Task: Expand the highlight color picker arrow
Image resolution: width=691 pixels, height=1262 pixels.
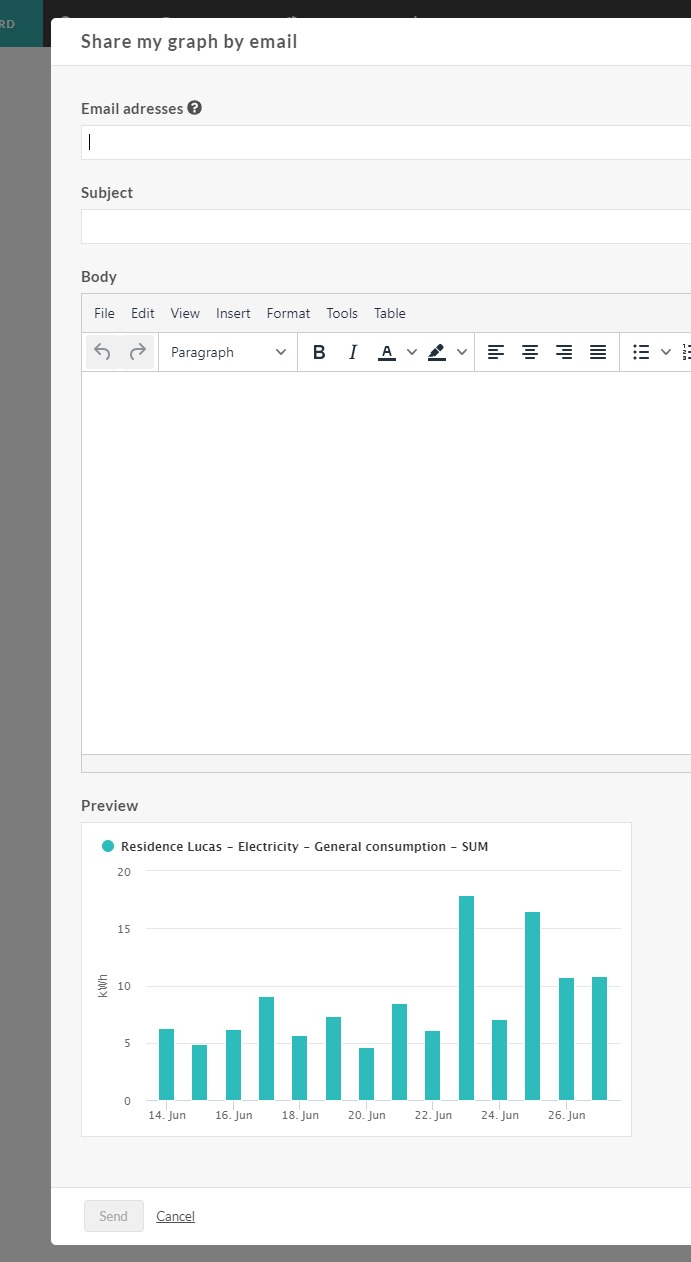Action: point(462,352)
